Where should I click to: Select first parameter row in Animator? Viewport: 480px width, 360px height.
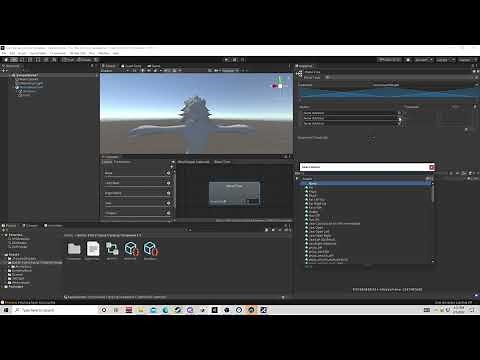coord(137,173)
